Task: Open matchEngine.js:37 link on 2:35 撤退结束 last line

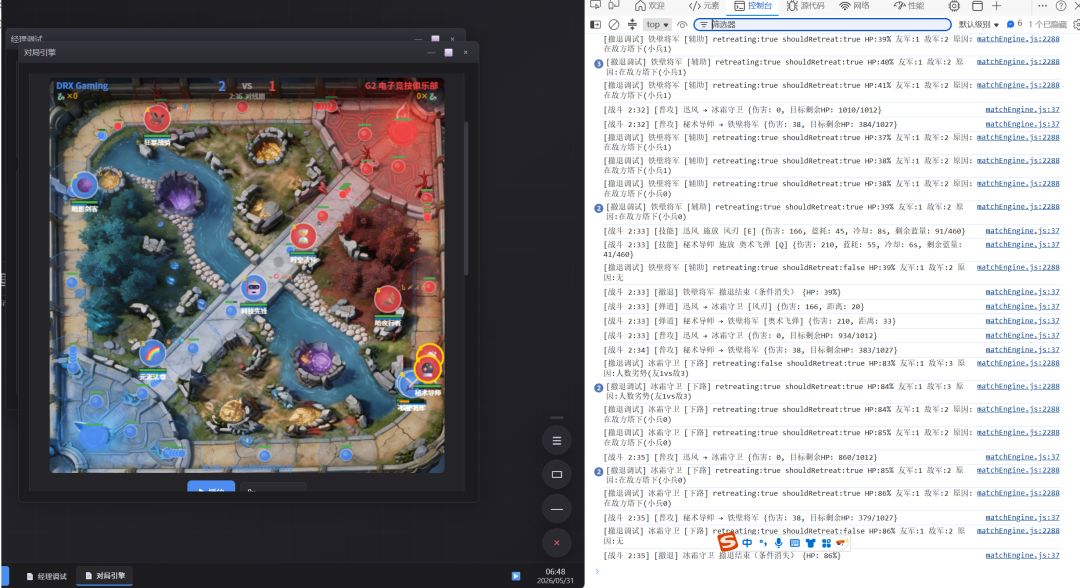Action: [x=1022, y=555]
